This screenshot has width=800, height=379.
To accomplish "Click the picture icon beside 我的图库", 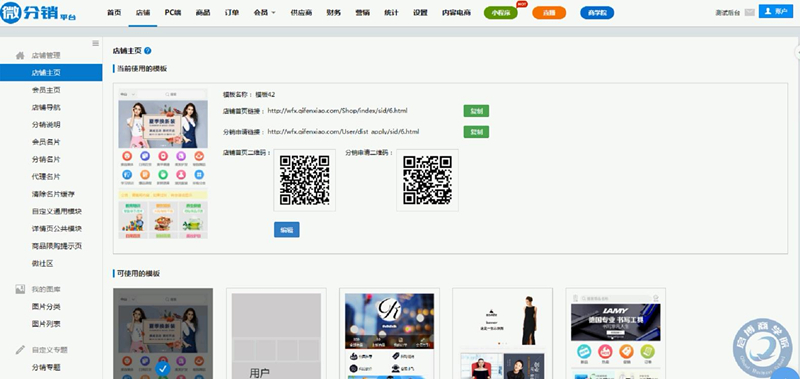I will point(20,289).
